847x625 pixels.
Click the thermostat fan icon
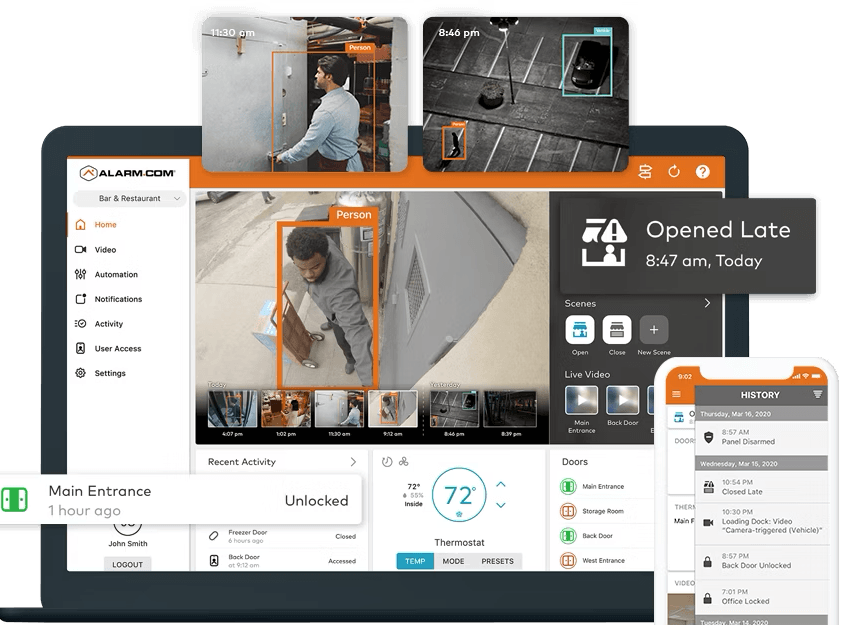[x=404, y=462]
